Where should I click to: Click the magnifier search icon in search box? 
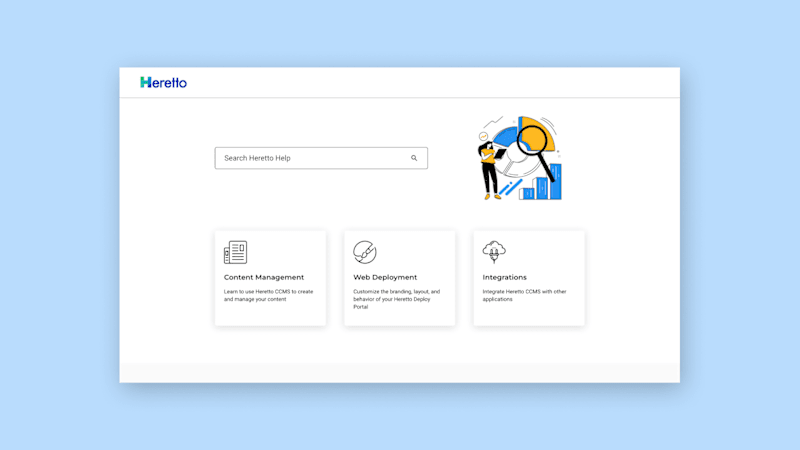tap(414, 158)
